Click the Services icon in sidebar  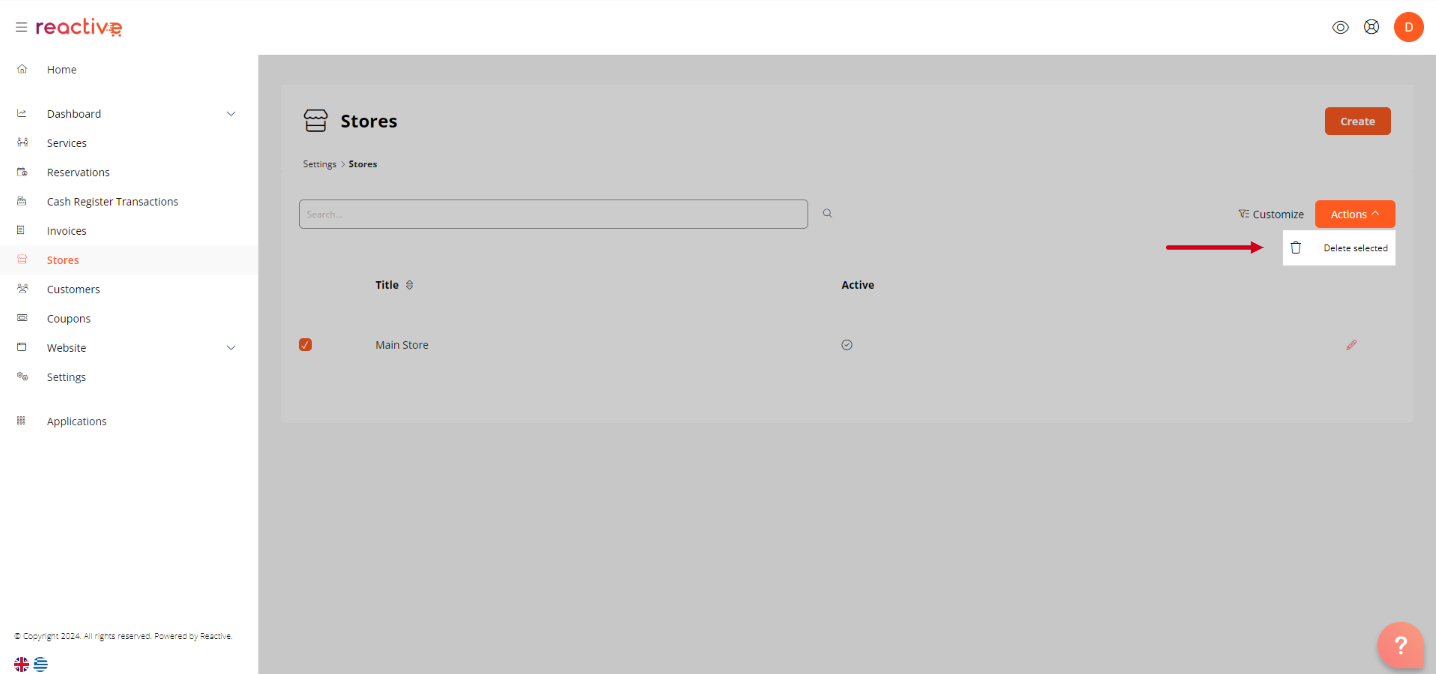click(x=22, y=142)
